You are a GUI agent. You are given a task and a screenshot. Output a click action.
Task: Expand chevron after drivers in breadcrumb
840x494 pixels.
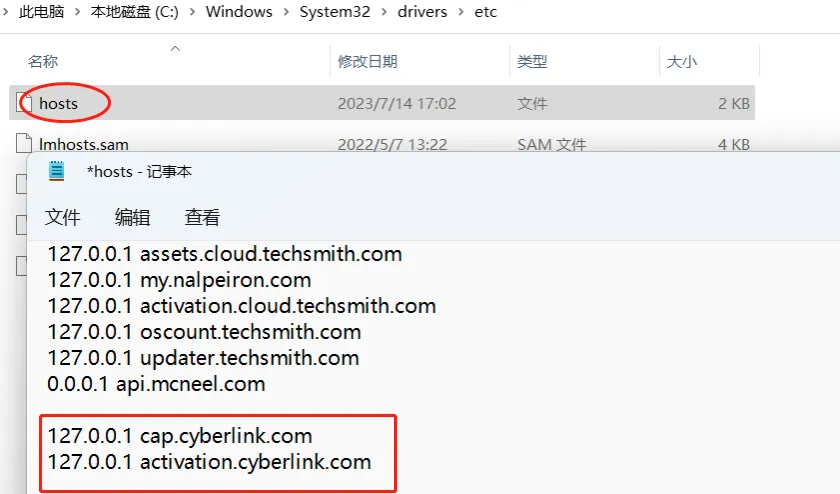(x=461, y=12)
